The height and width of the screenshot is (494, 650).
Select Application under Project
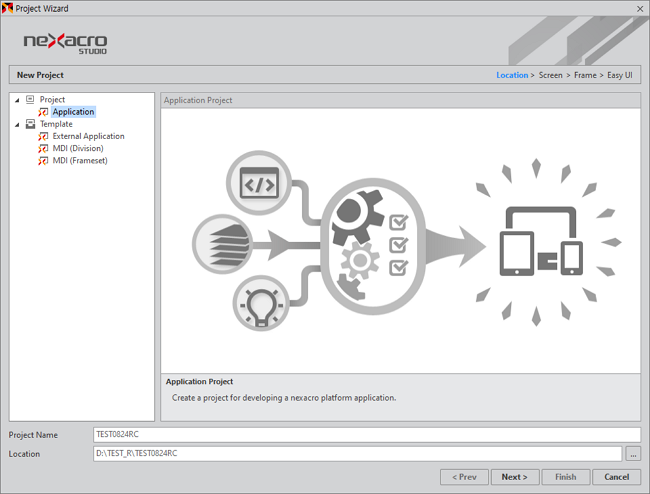pyautogui.click(x=73, y=112)
